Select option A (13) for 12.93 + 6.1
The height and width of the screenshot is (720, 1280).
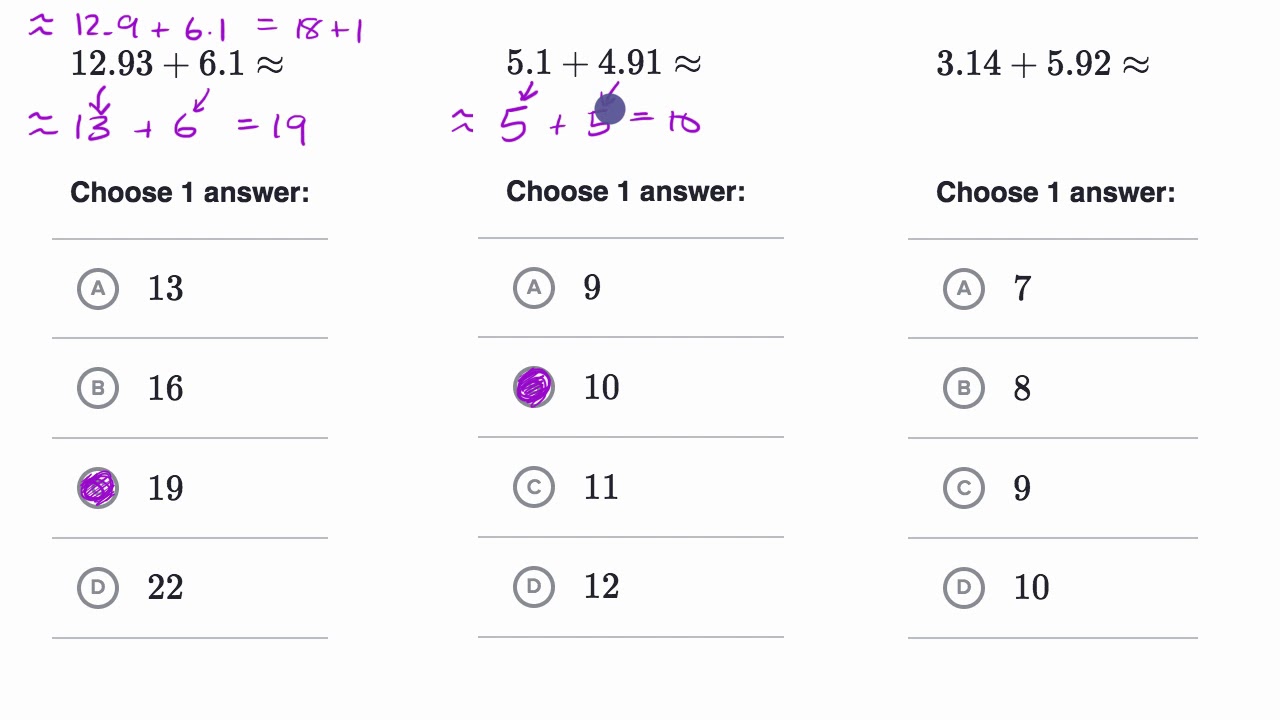click(98, 289)
